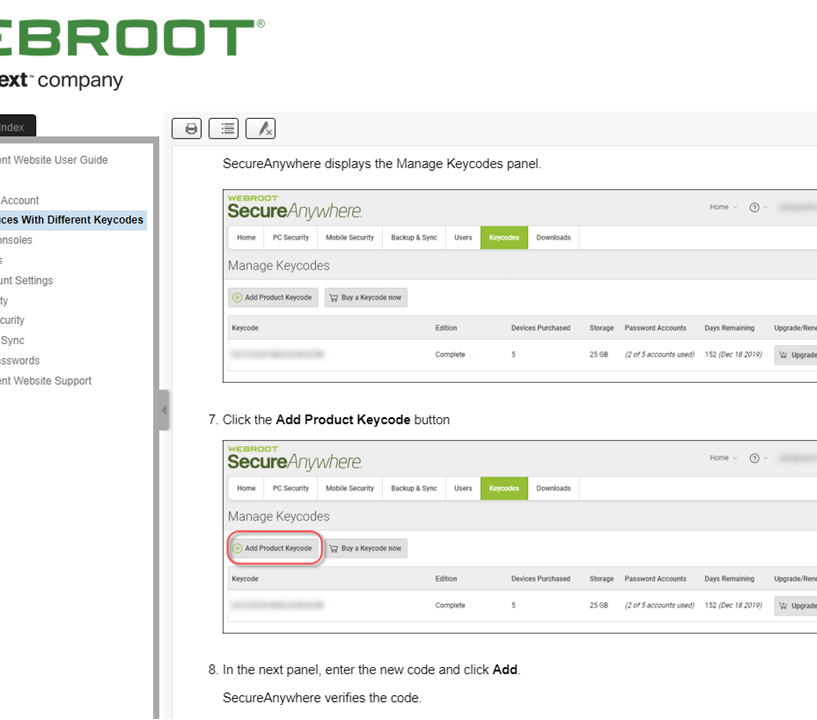817x720 pixels.
Task: Click the screenshot below 'displays the Manage Keycodes panel'
Action: [519, 286]
